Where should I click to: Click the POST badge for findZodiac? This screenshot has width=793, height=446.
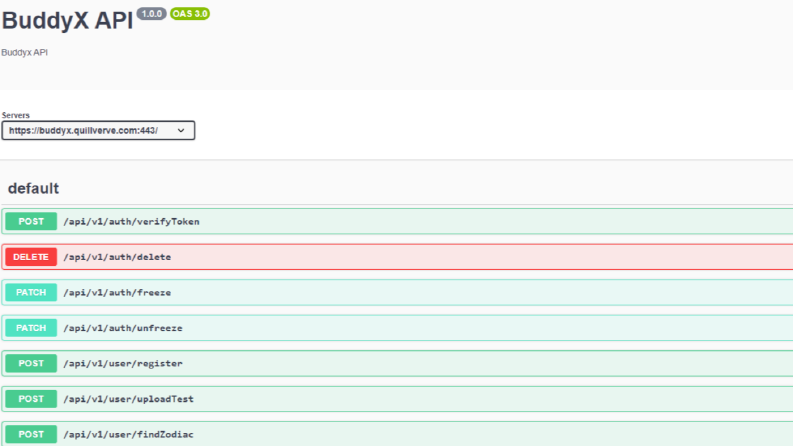tap(31, 434)
